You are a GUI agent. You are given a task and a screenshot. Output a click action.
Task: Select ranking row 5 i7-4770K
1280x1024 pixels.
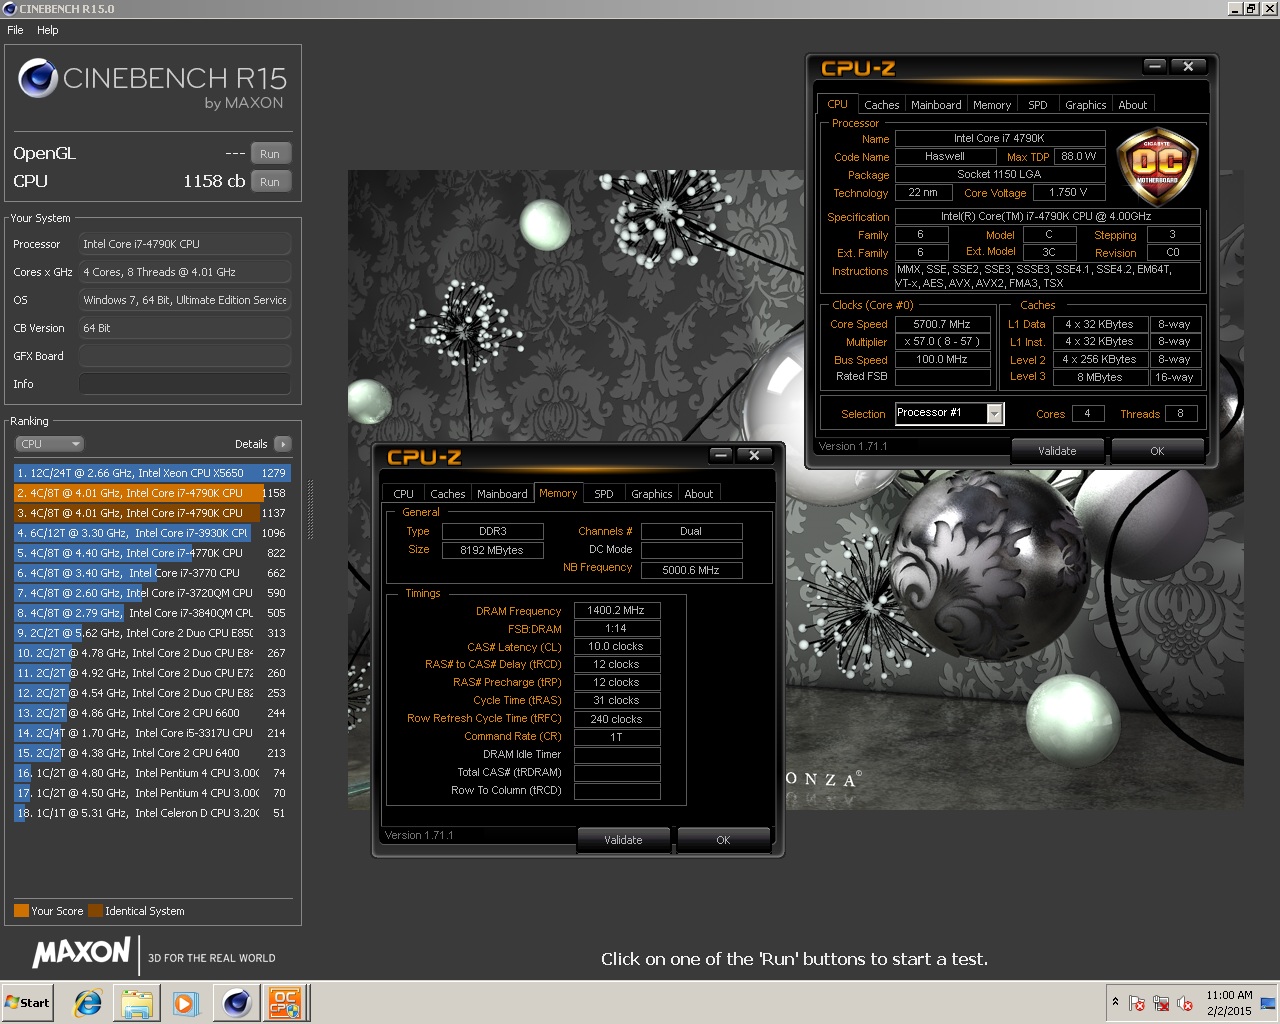(x=151, y=553)
